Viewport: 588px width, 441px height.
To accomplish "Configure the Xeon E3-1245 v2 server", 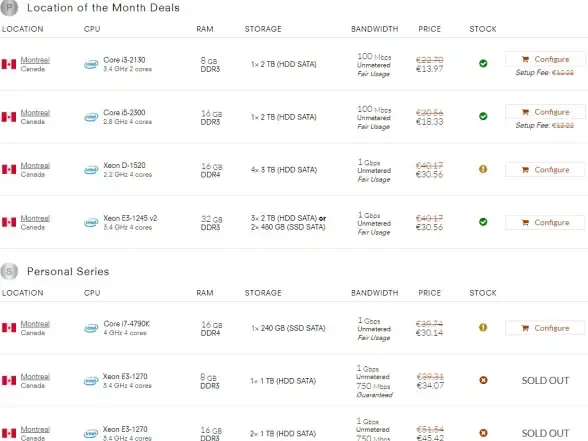I will (545, 223).
